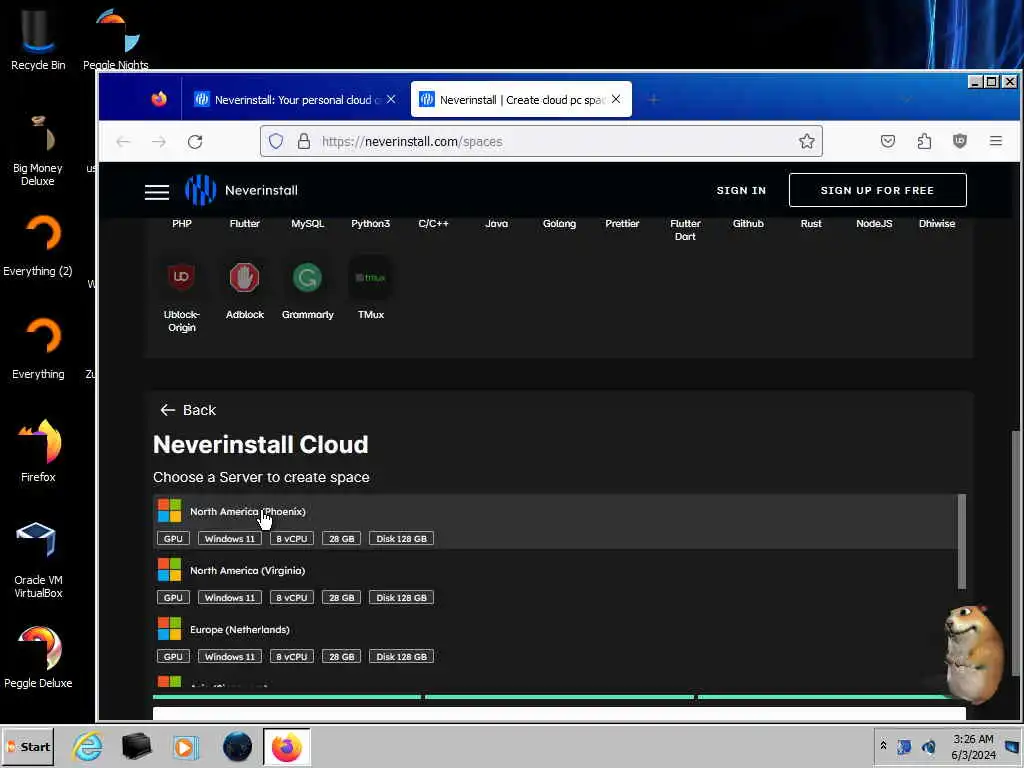Select the TMux app icon

click(370, 277)
